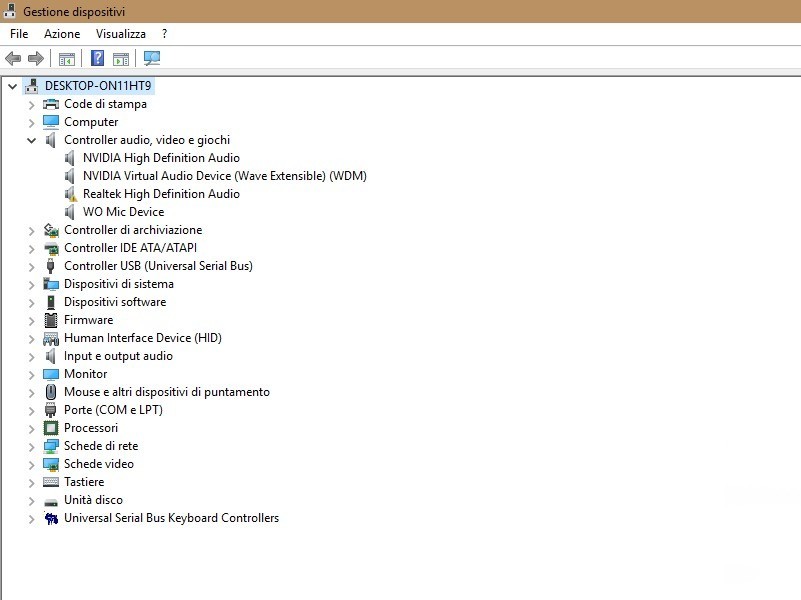Image resolution: width=801 pixels, height=600 pixels.
Task: Click the Back arrow in the toolbar
Action: point(13,59)
